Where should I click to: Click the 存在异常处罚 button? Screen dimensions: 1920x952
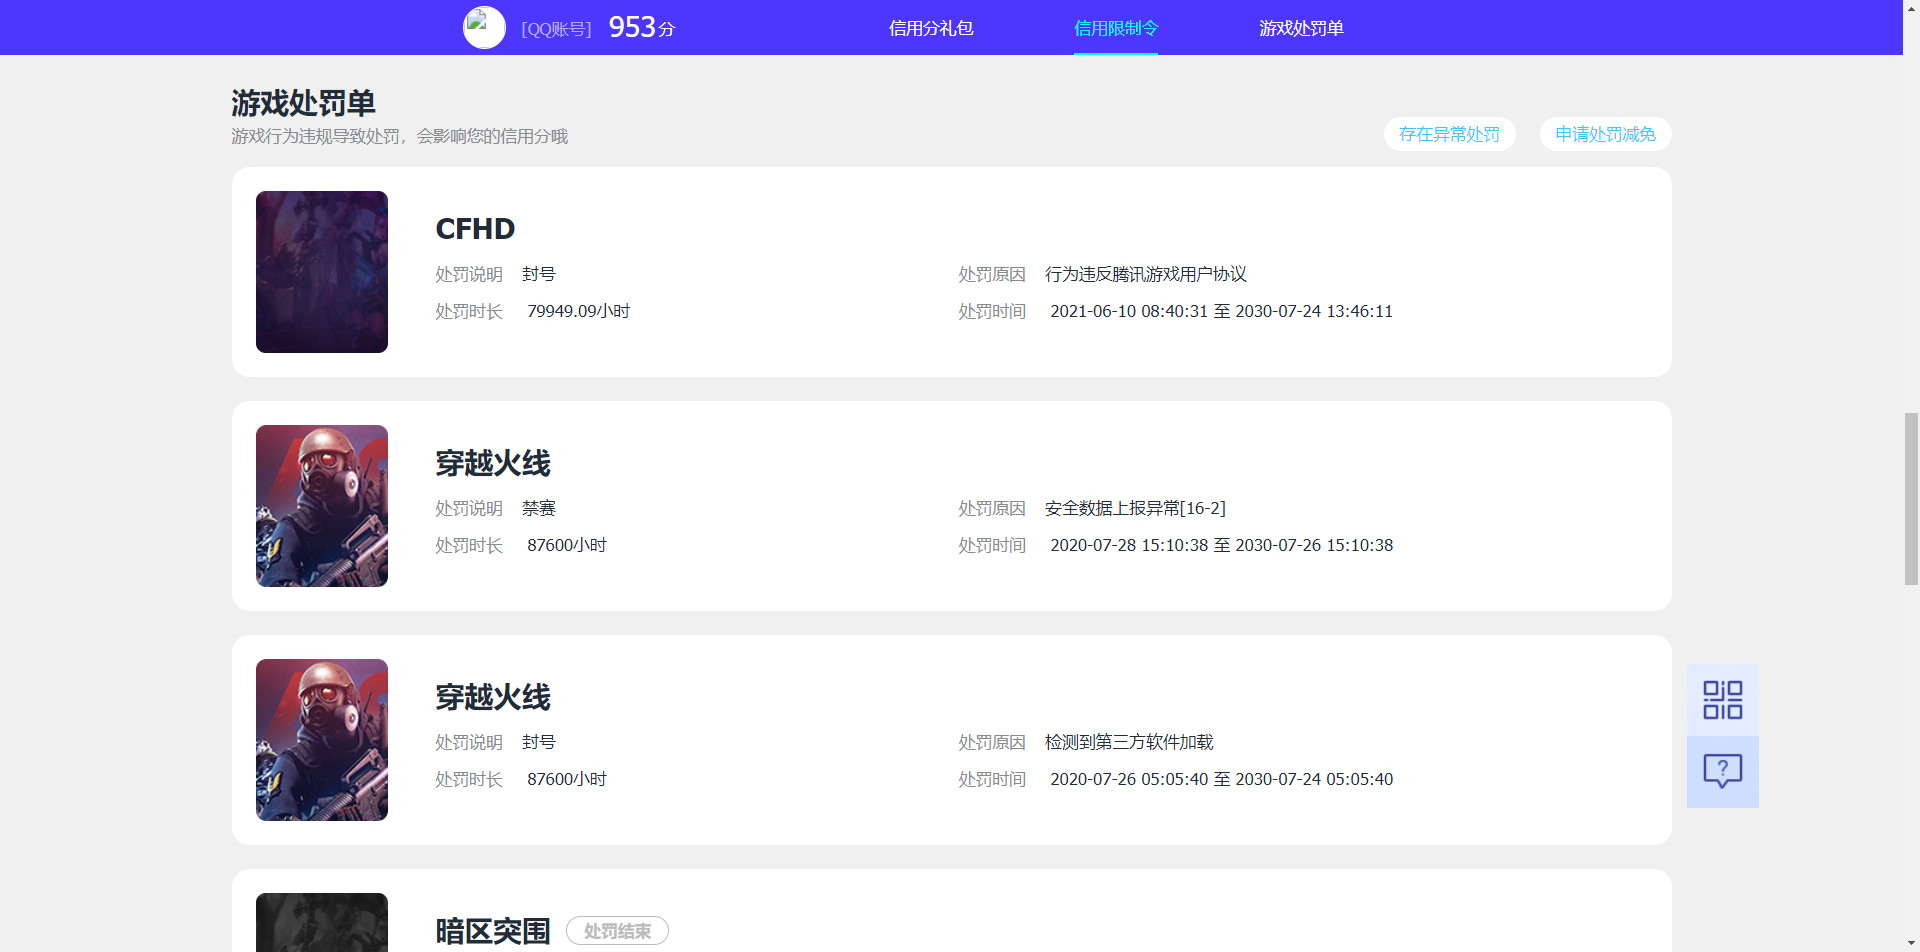click(1449, 134)
